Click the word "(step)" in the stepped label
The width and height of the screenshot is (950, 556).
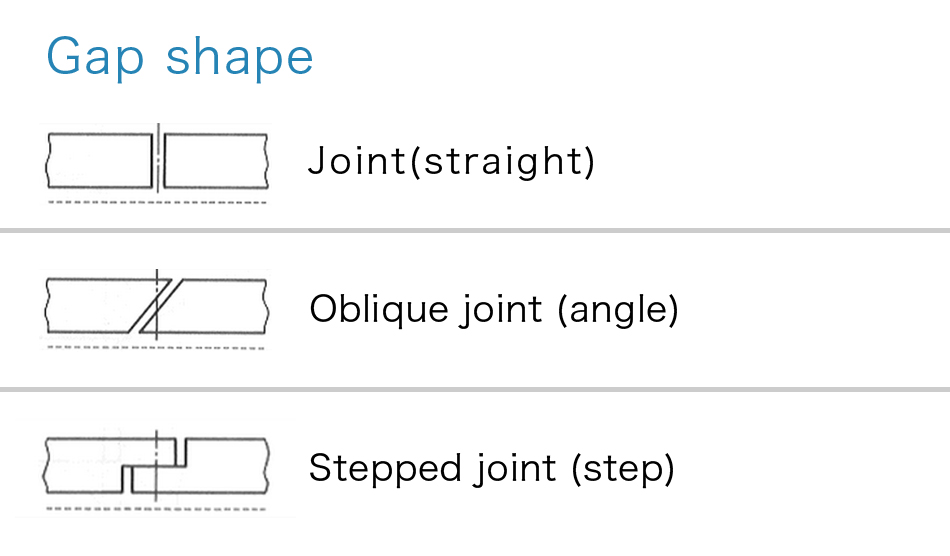point(623,469)
